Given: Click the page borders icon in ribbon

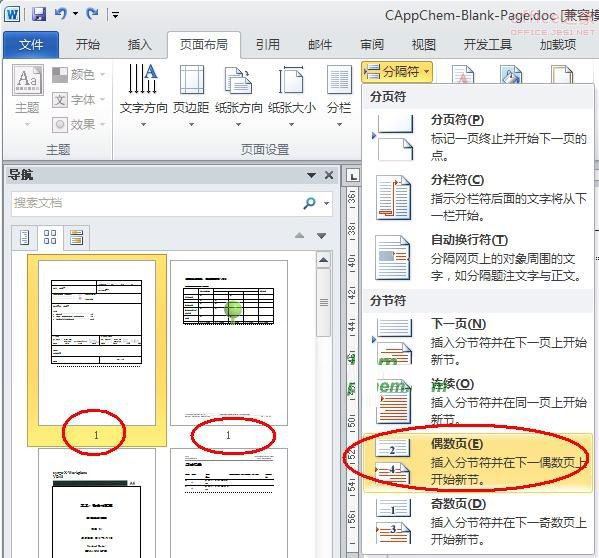Looking at the screenshot, I should [562, 74].
